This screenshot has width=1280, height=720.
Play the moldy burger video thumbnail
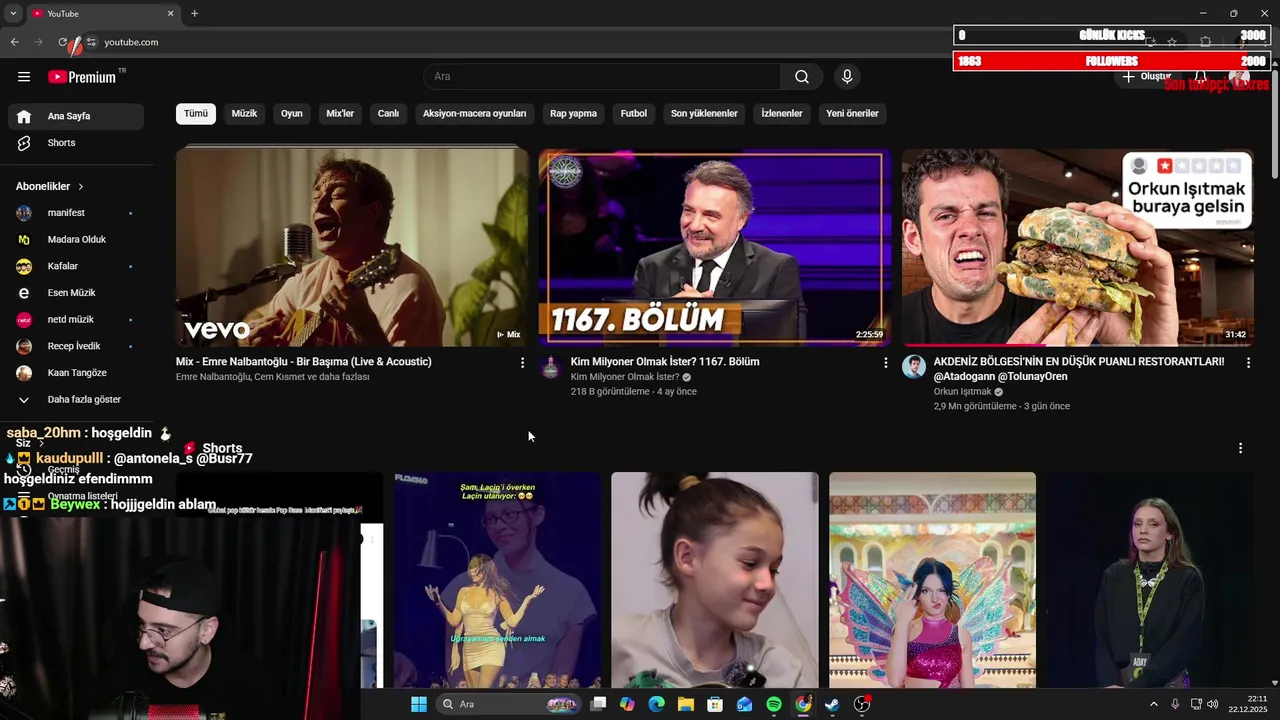(x=1078, y=247)
